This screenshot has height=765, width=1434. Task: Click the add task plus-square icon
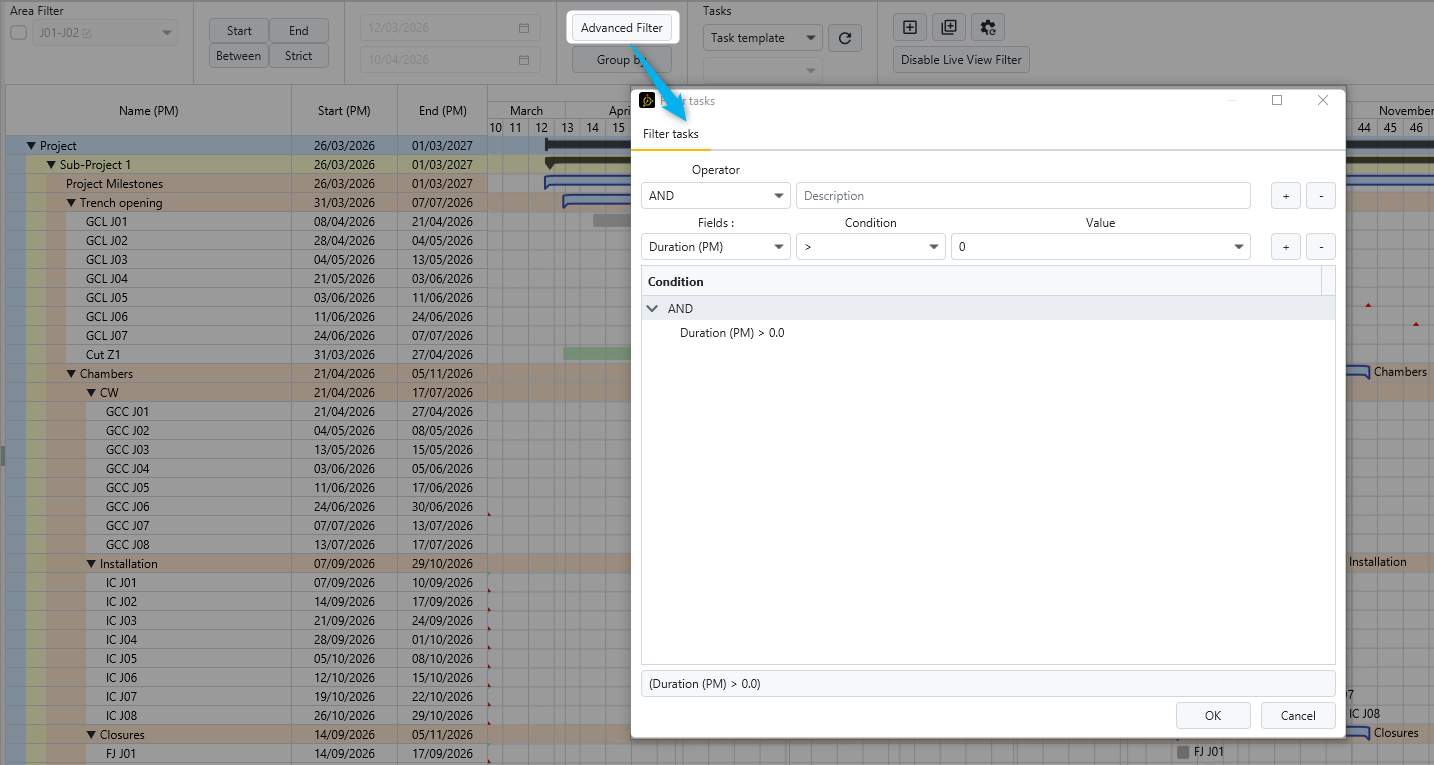click(x=910, y=28)
